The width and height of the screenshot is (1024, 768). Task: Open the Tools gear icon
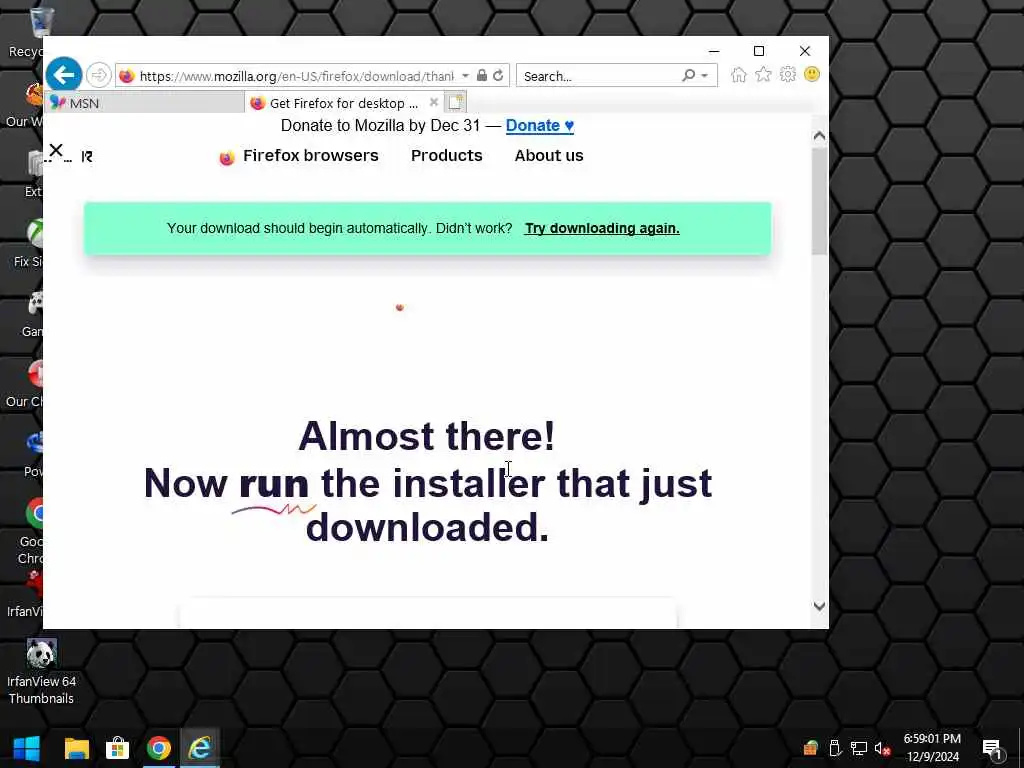pyautogui.click(x=788, y=74)
